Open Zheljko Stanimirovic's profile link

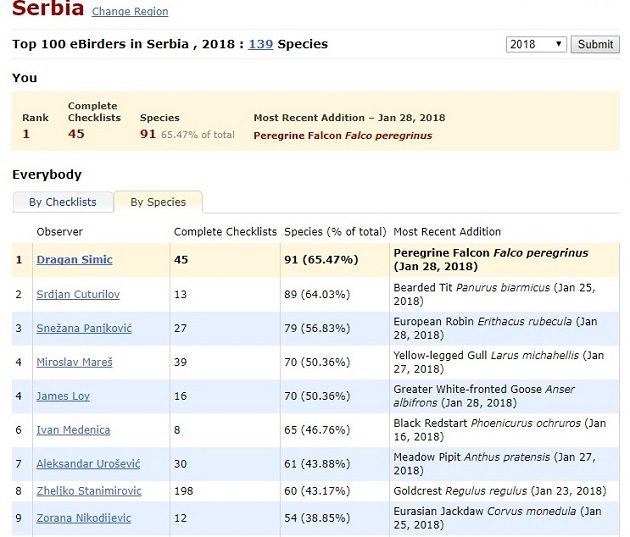coord(89,491)
